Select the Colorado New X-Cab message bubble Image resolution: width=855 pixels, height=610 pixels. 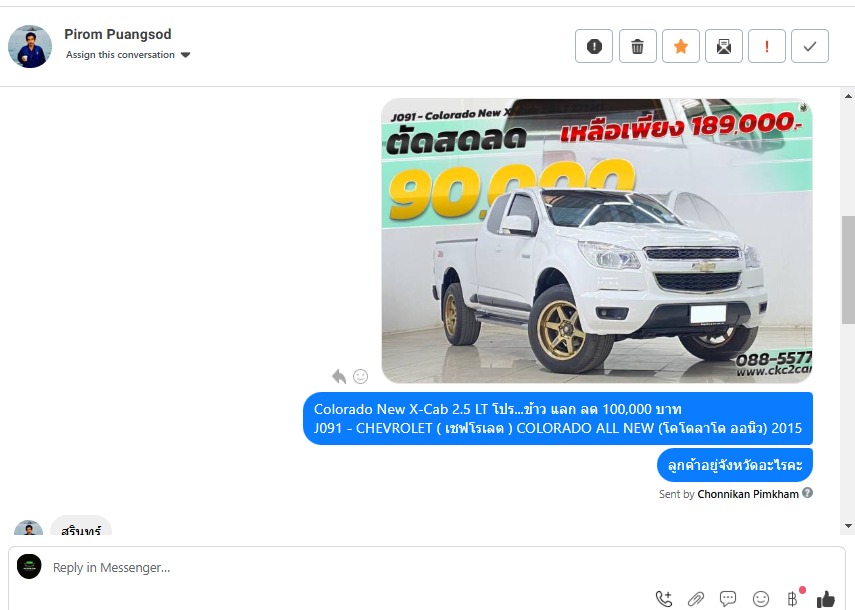(558, 418)
